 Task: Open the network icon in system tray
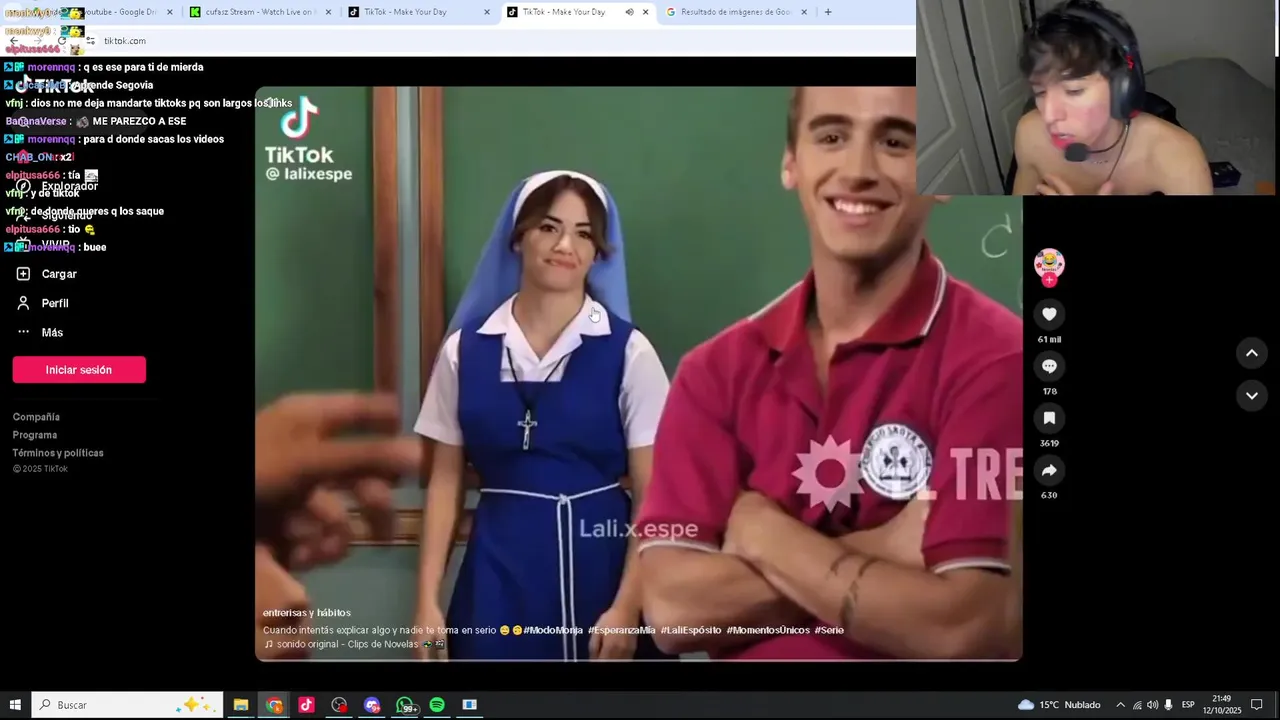(x=1137, y=705)
